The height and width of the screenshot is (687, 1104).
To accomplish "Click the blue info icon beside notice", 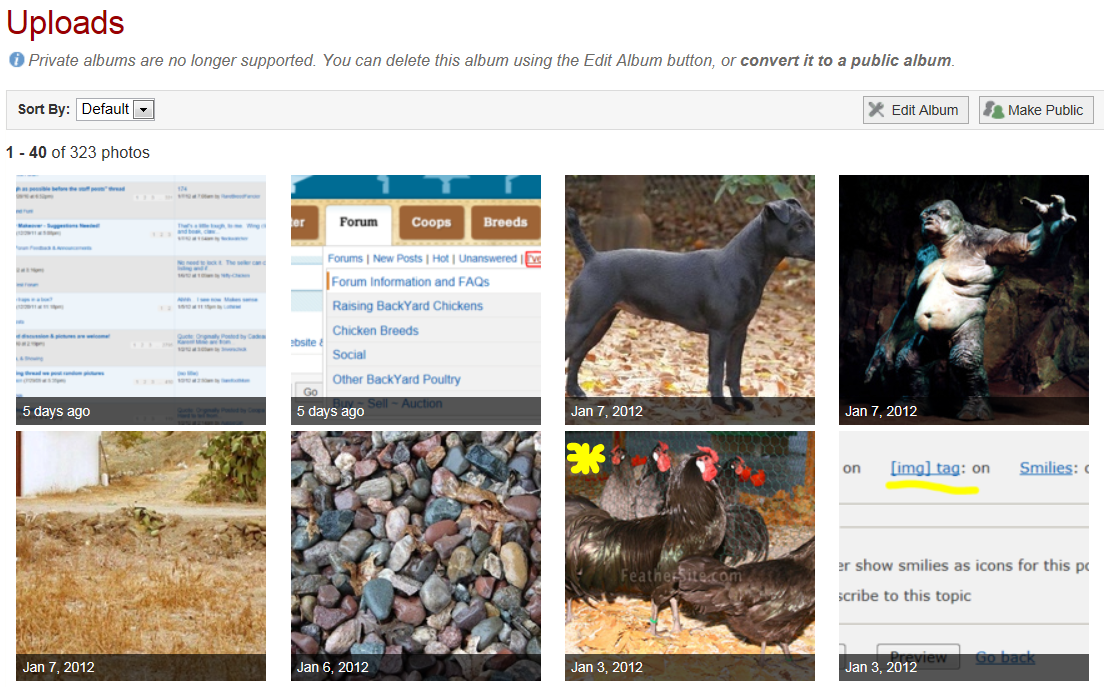I will 16,60.
